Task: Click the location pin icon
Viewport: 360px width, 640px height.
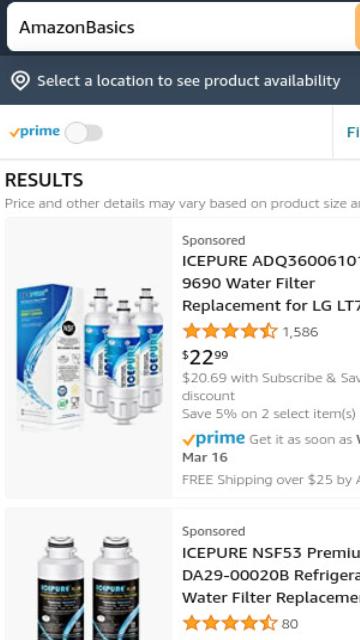Action: click(x=20, y=81)
